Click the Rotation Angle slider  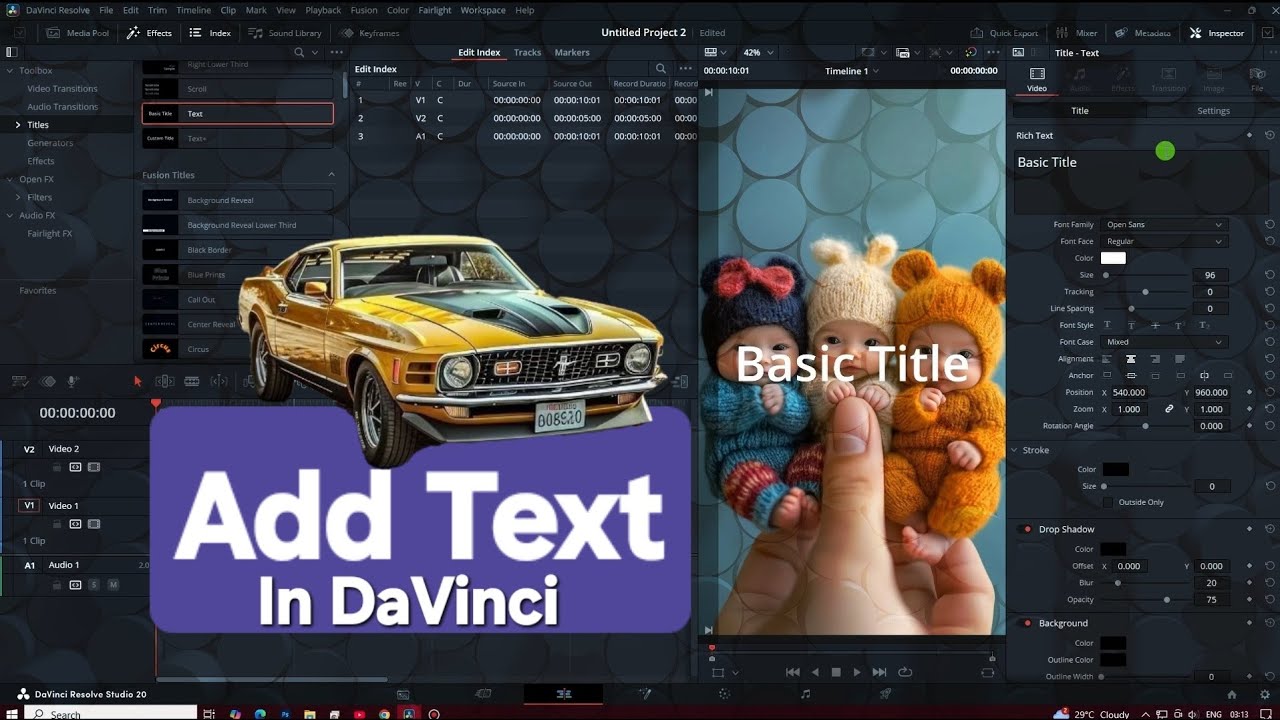click(x=1145, y=426)
